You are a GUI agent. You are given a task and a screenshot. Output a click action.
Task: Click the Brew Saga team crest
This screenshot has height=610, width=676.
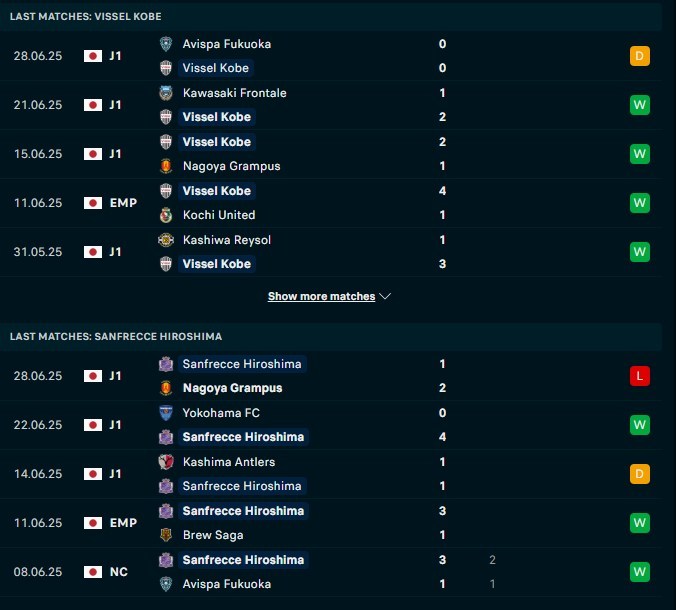coord(166,535)
